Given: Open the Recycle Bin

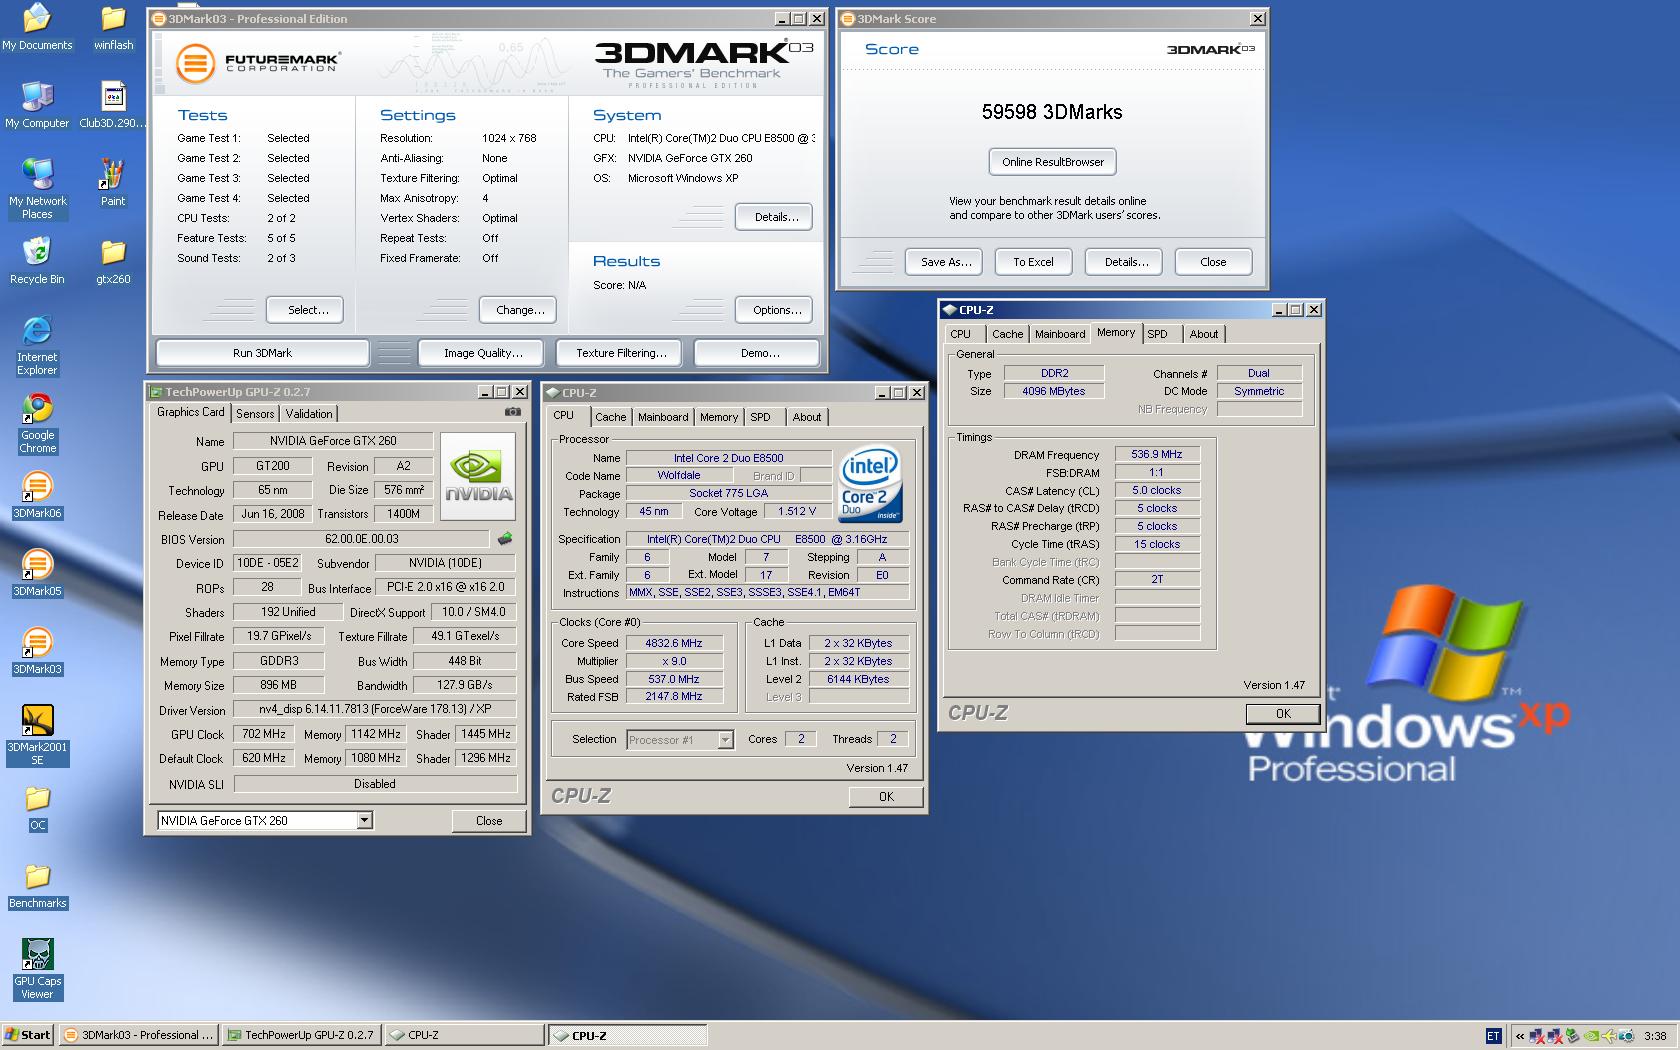Looking at the screenshot, I should coord(37,261).
